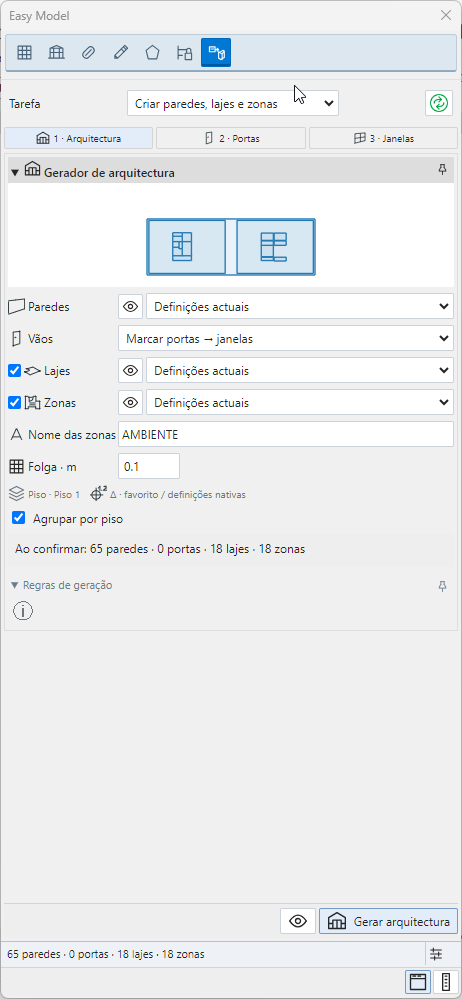Toggle Zonas preview eye
This screenshot has height=999, width=462.
[131, 403]
